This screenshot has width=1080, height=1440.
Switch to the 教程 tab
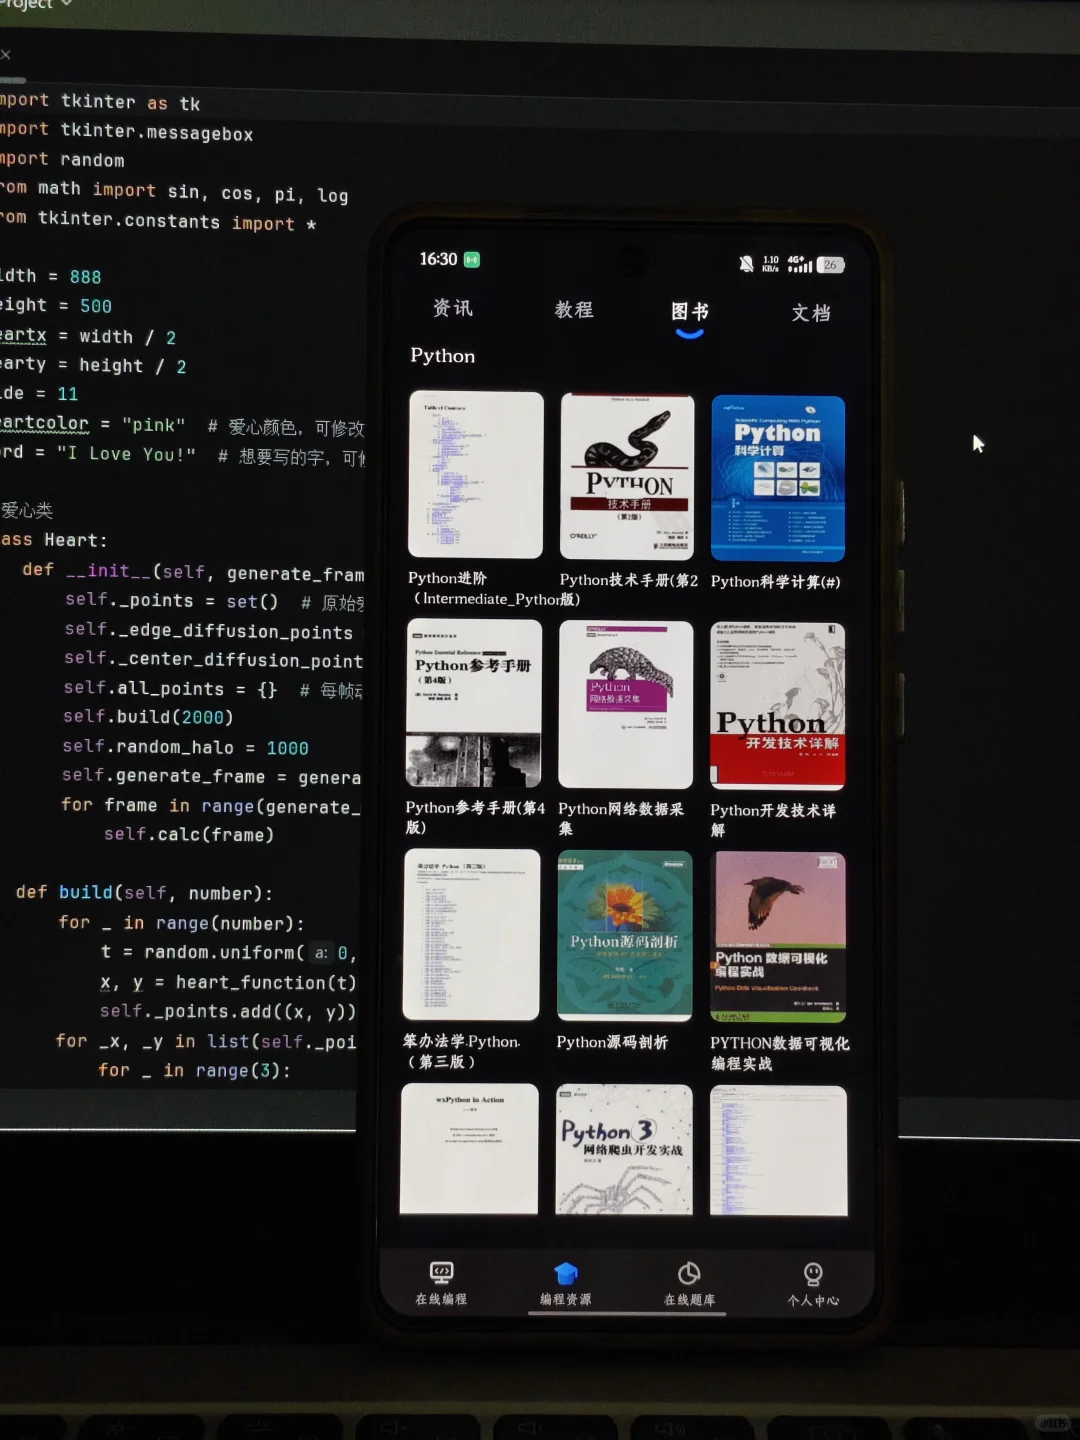coord(574,310)
